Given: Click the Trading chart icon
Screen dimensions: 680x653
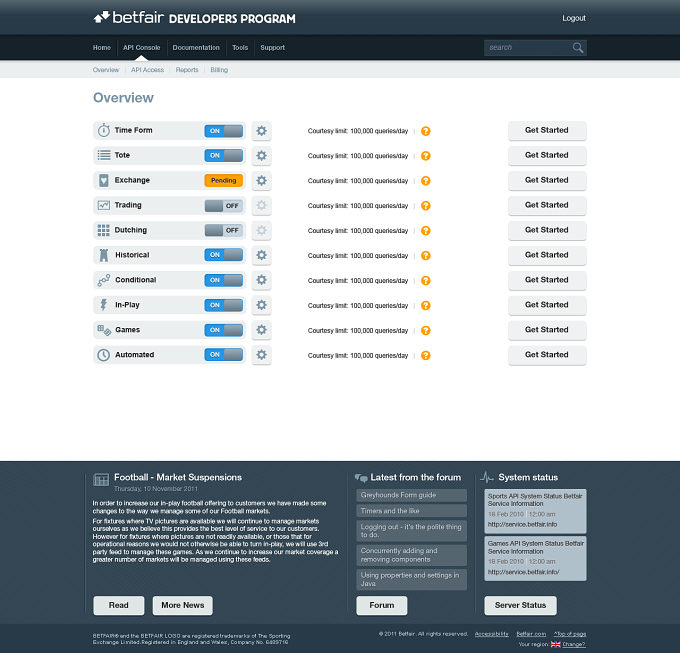Looking at the screenshot, I should pyautogui.click(x=104, y=205).
